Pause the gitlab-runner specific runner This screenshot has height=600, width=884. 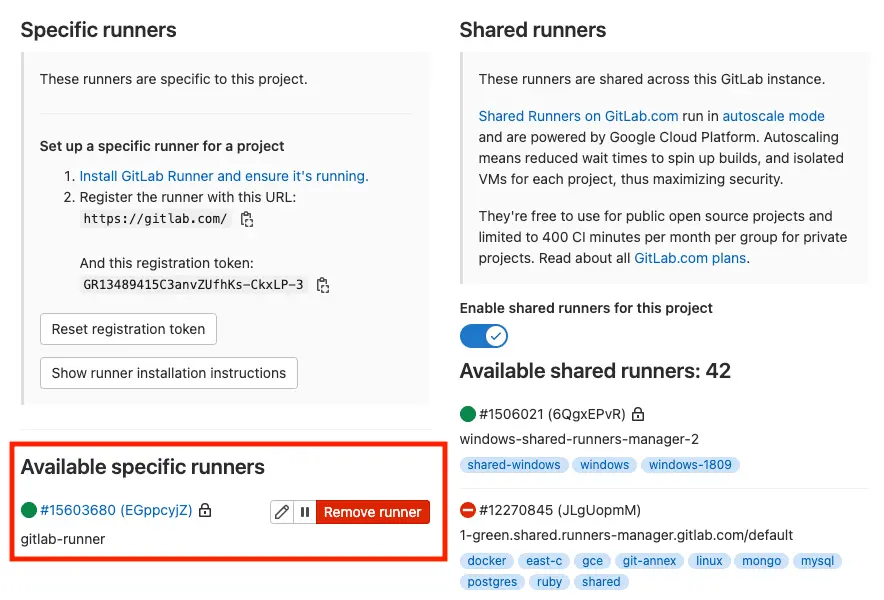305,511
